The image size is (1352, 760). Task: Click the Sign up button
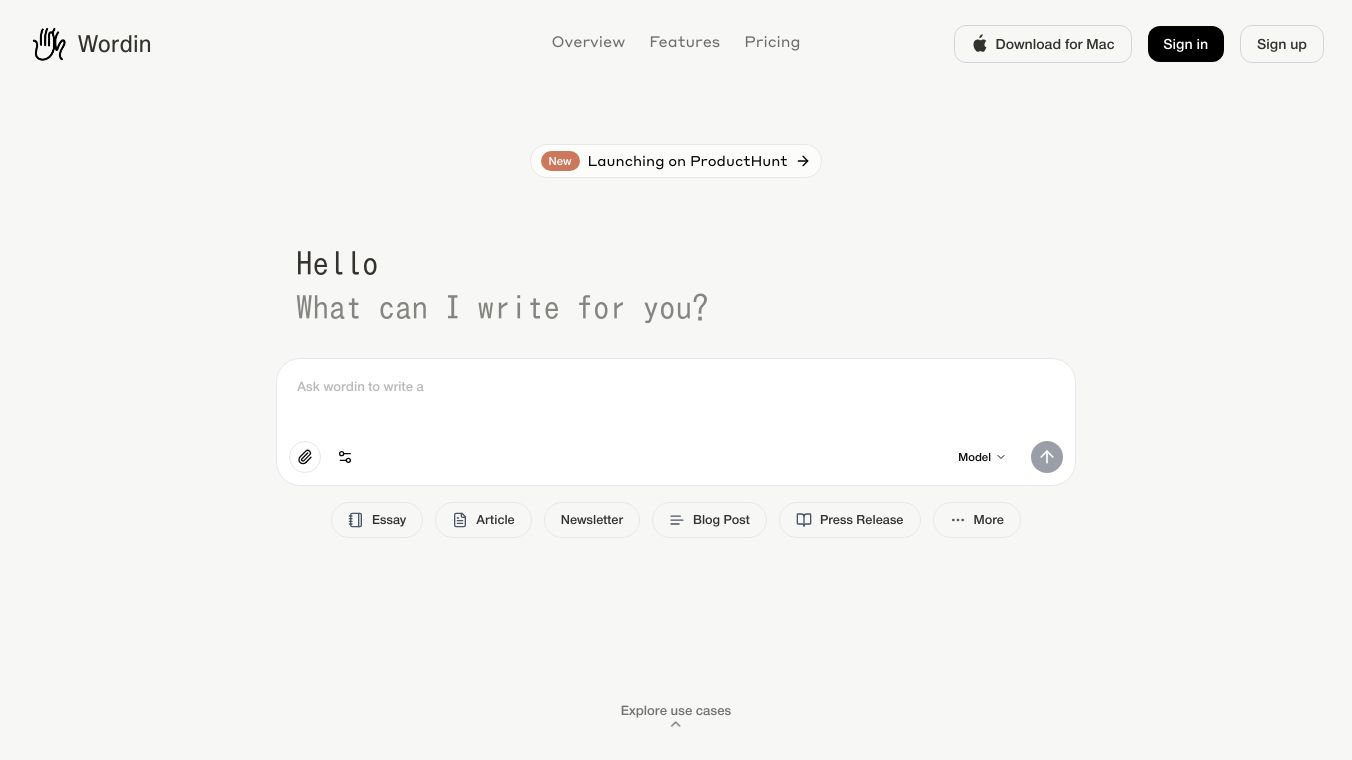[1281, 44]
